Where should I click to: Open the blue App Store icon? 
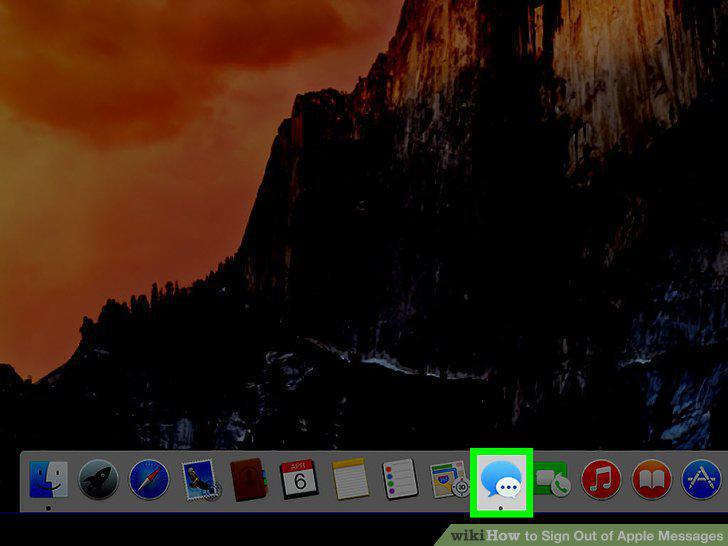point(702,479)
